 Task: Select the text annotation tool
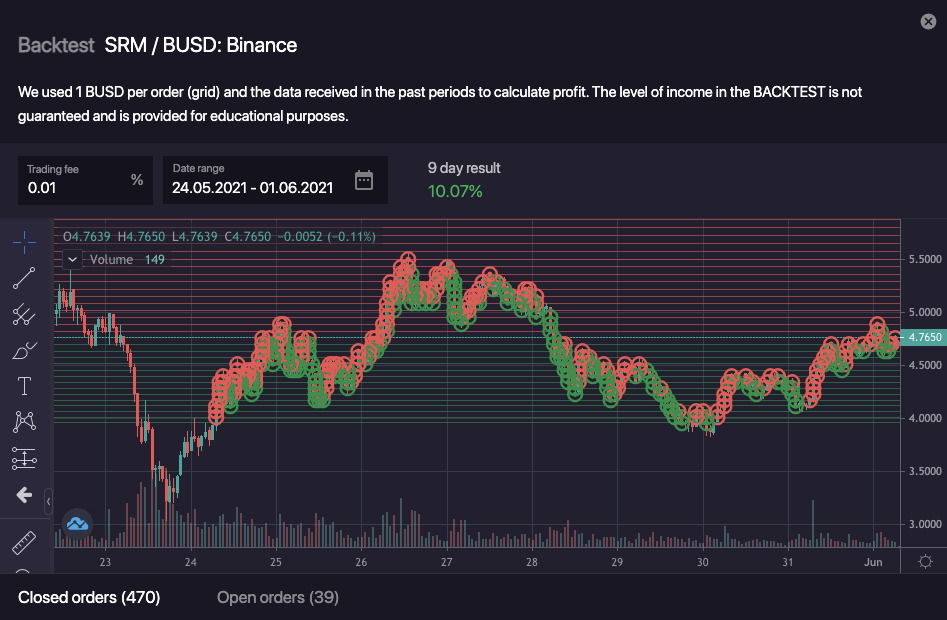click(x=25, y=386)
